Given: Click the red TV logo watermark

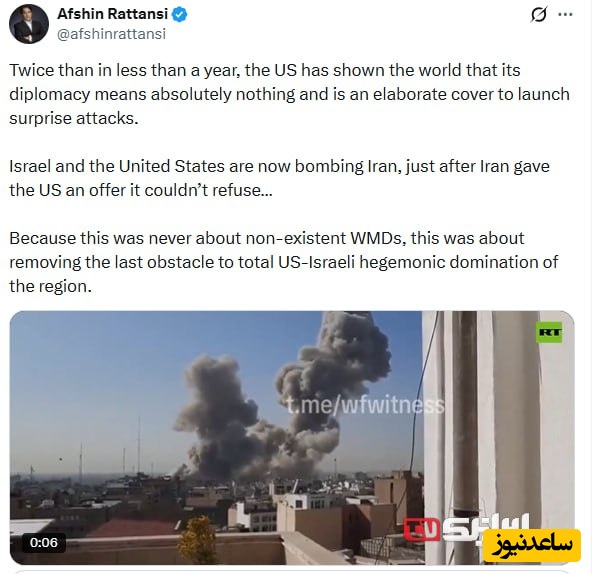Looking at the screenshot, I should [x=422, y=529].
